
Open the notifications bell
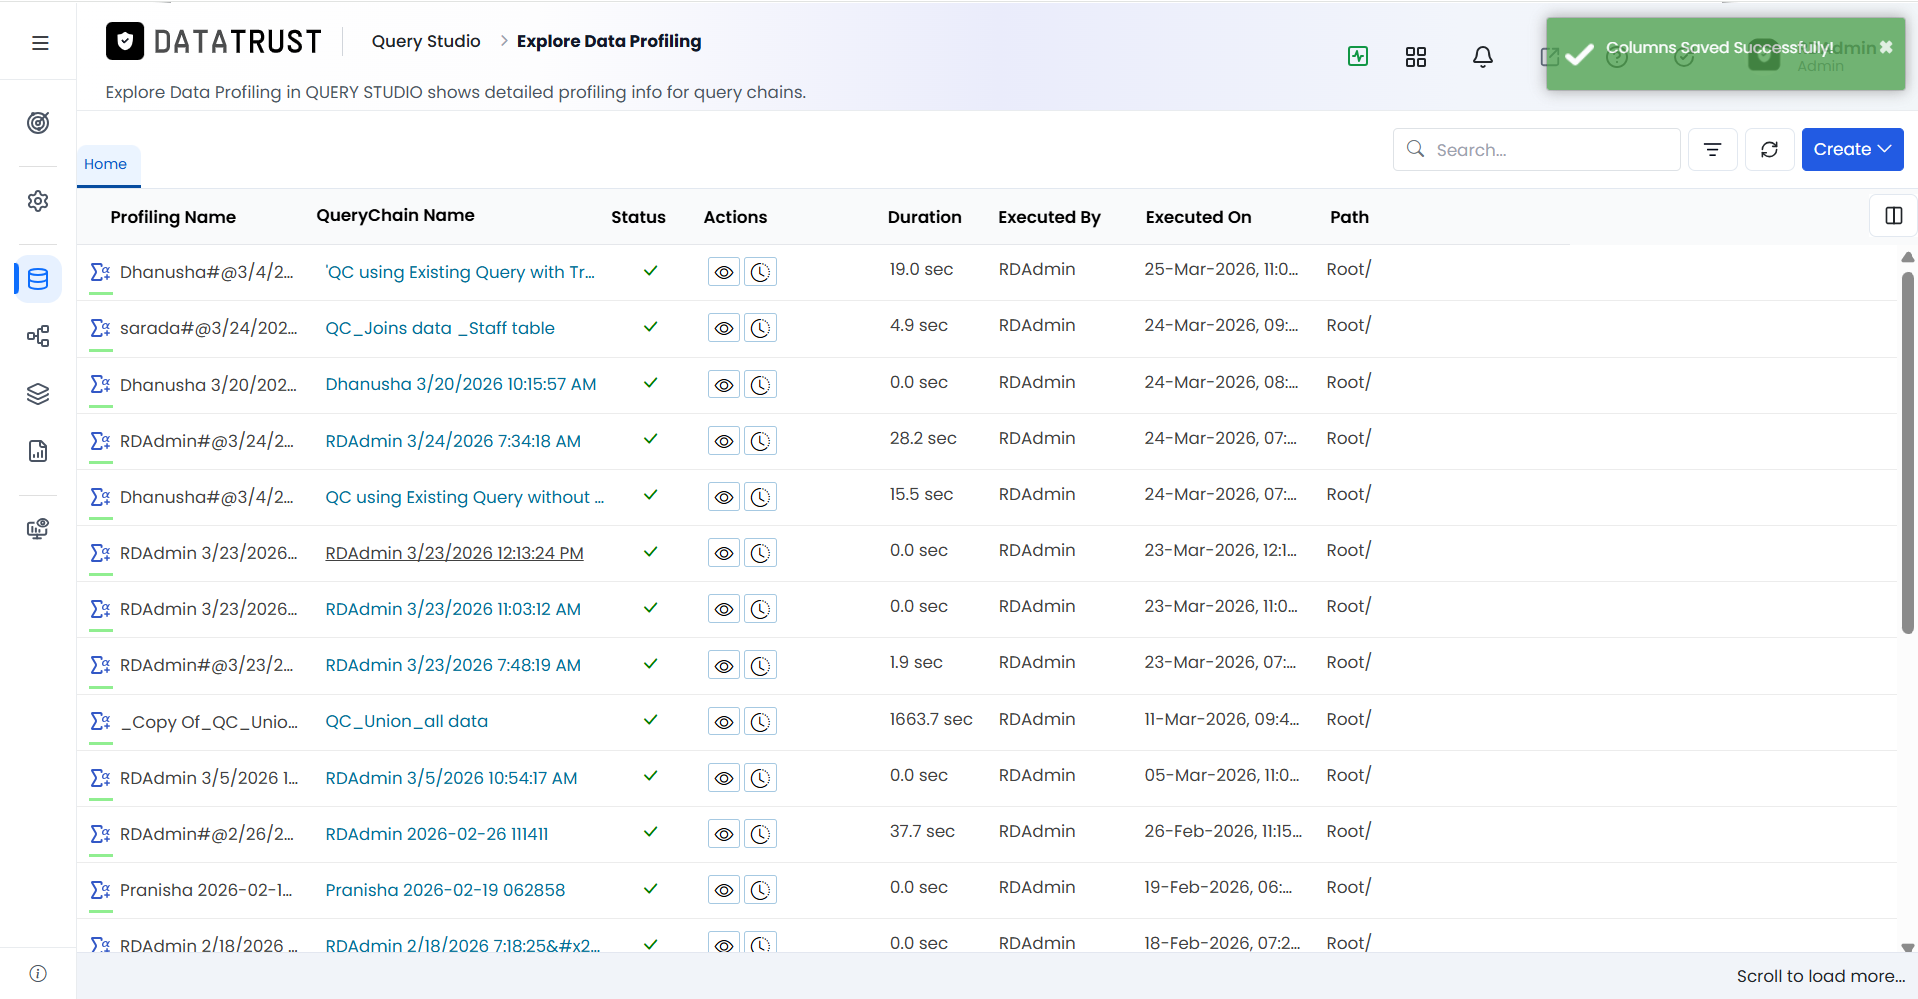pos(1483,57)
